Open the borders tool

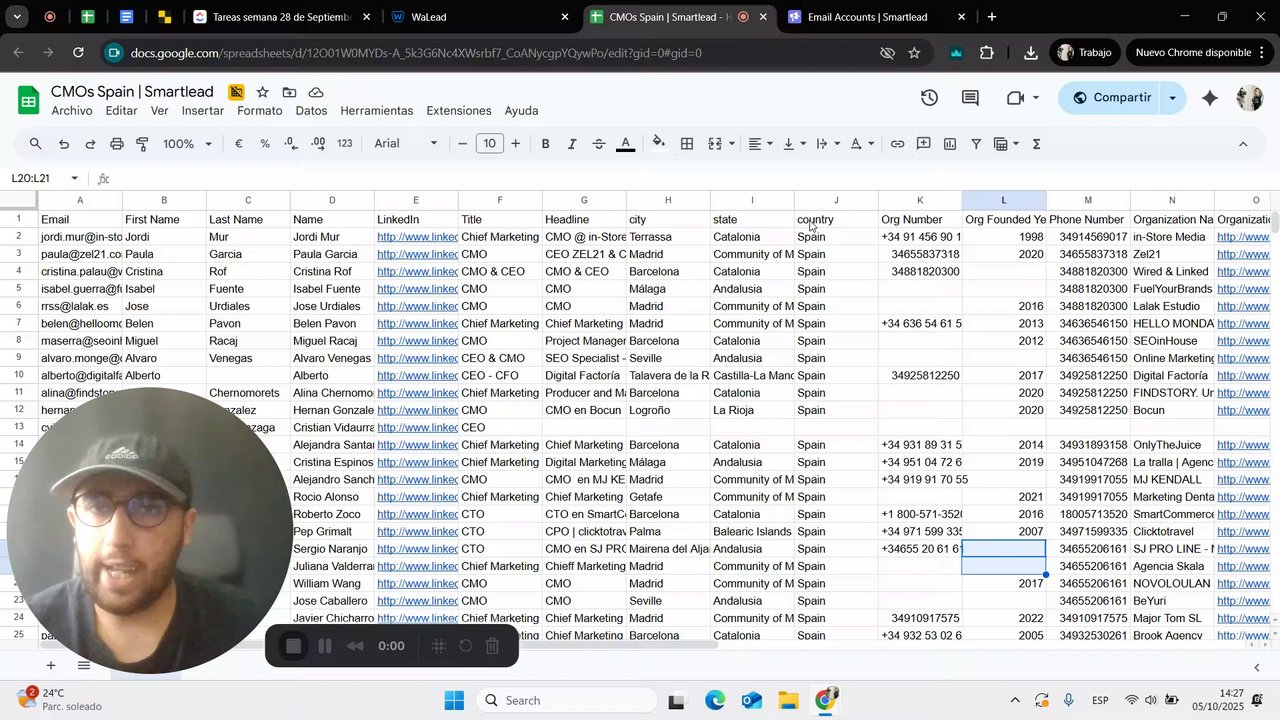687,144
